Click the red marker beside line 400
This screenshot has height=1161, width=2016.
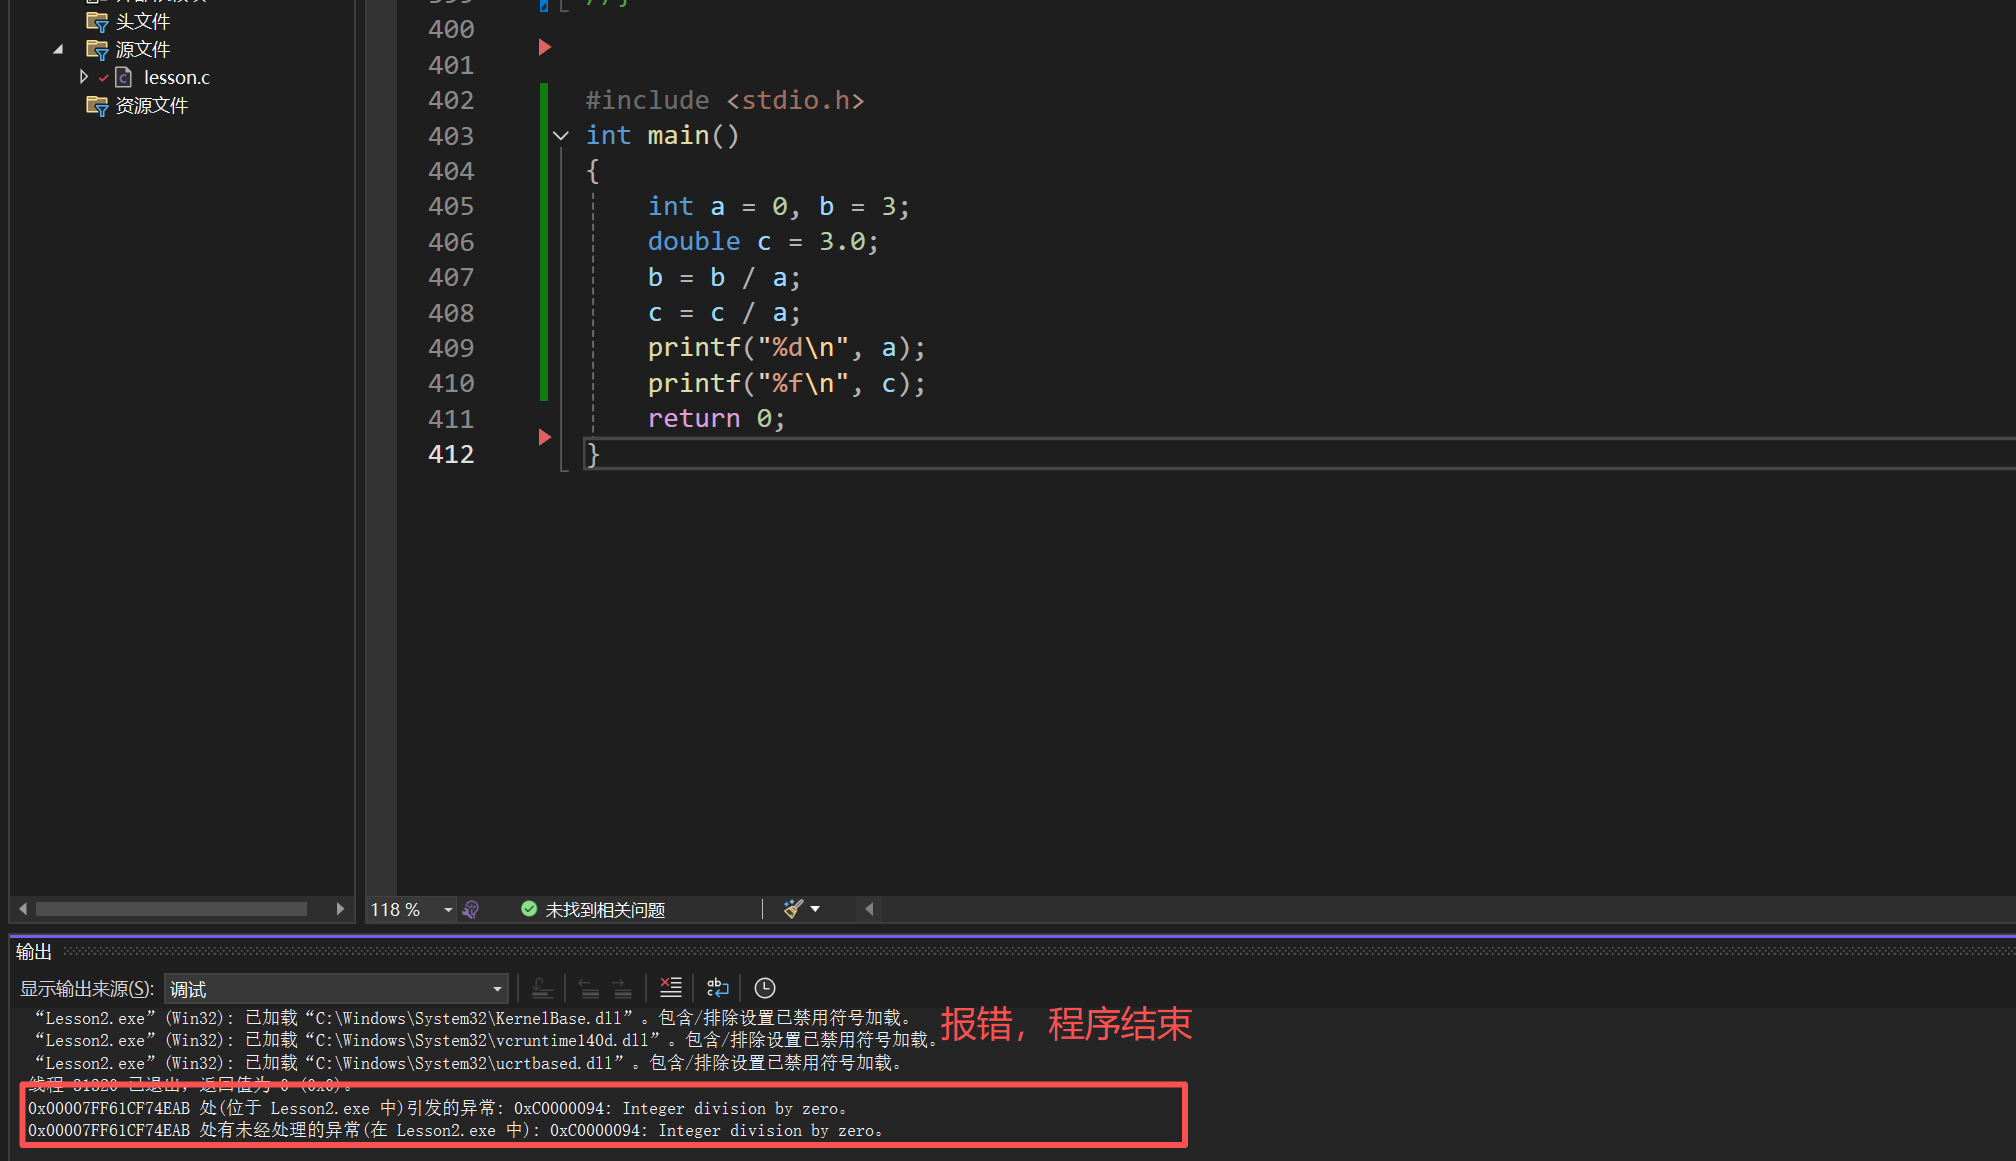545,47
